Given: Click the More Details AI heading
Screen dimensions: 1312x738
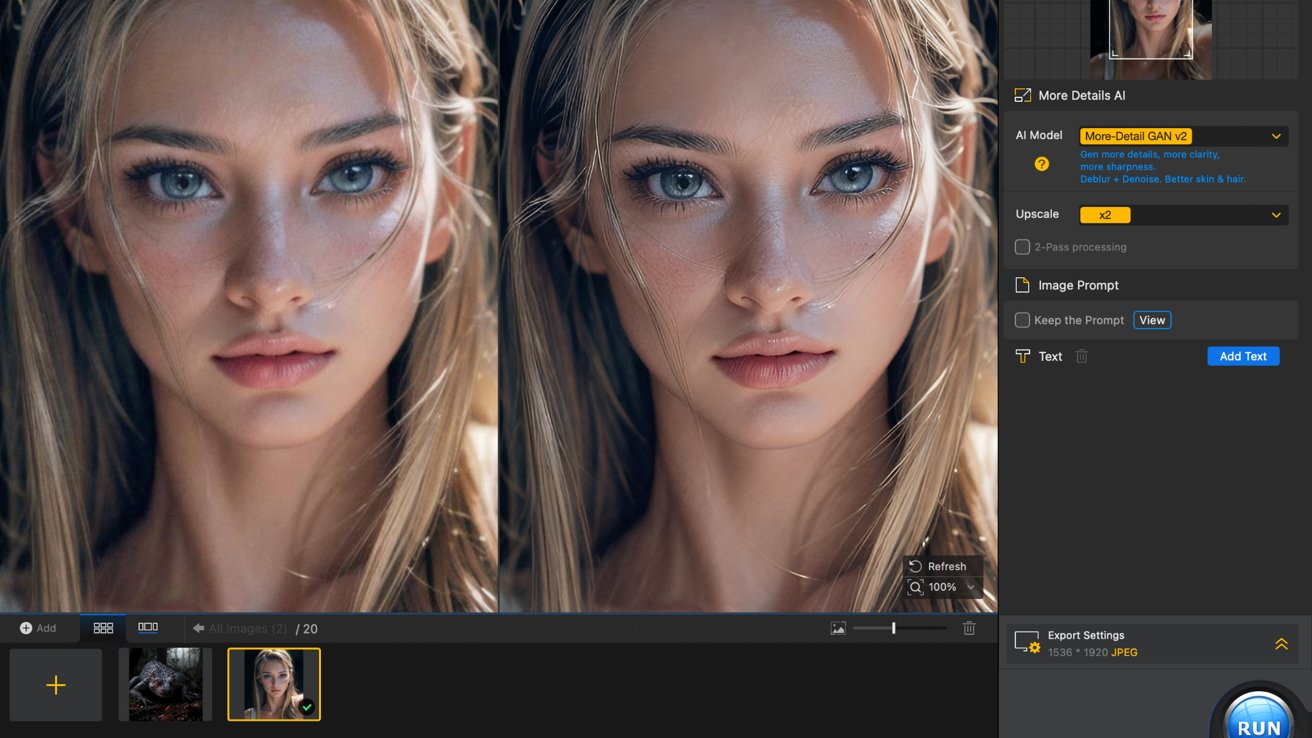Looking at the screenshot, I should point(1082,95).
